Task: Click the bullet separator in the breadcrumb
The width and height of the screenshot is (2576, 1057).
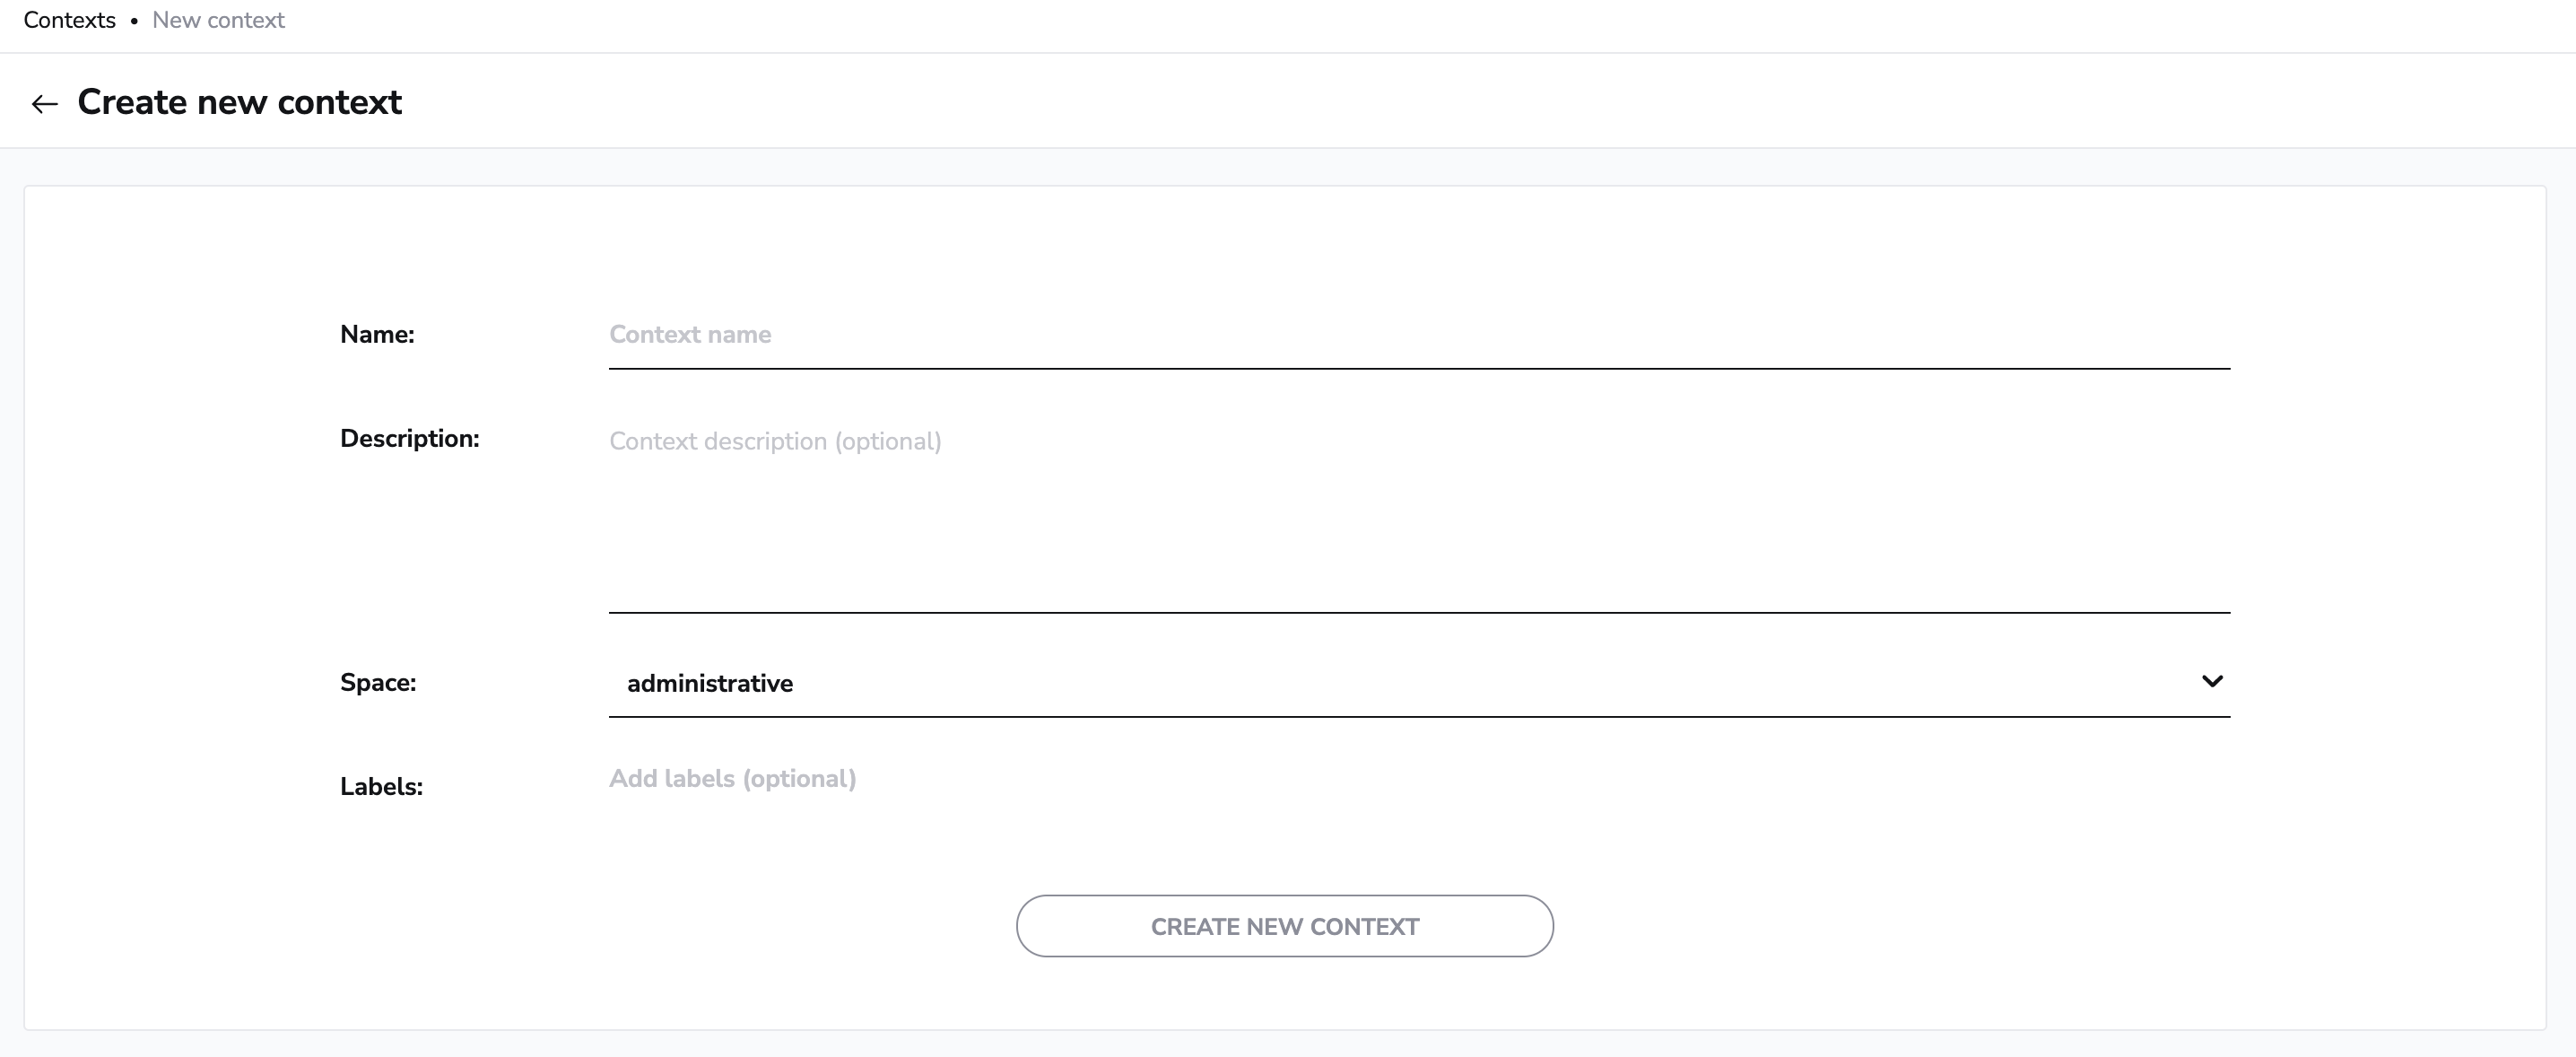Action: click(x=135, y=21)
